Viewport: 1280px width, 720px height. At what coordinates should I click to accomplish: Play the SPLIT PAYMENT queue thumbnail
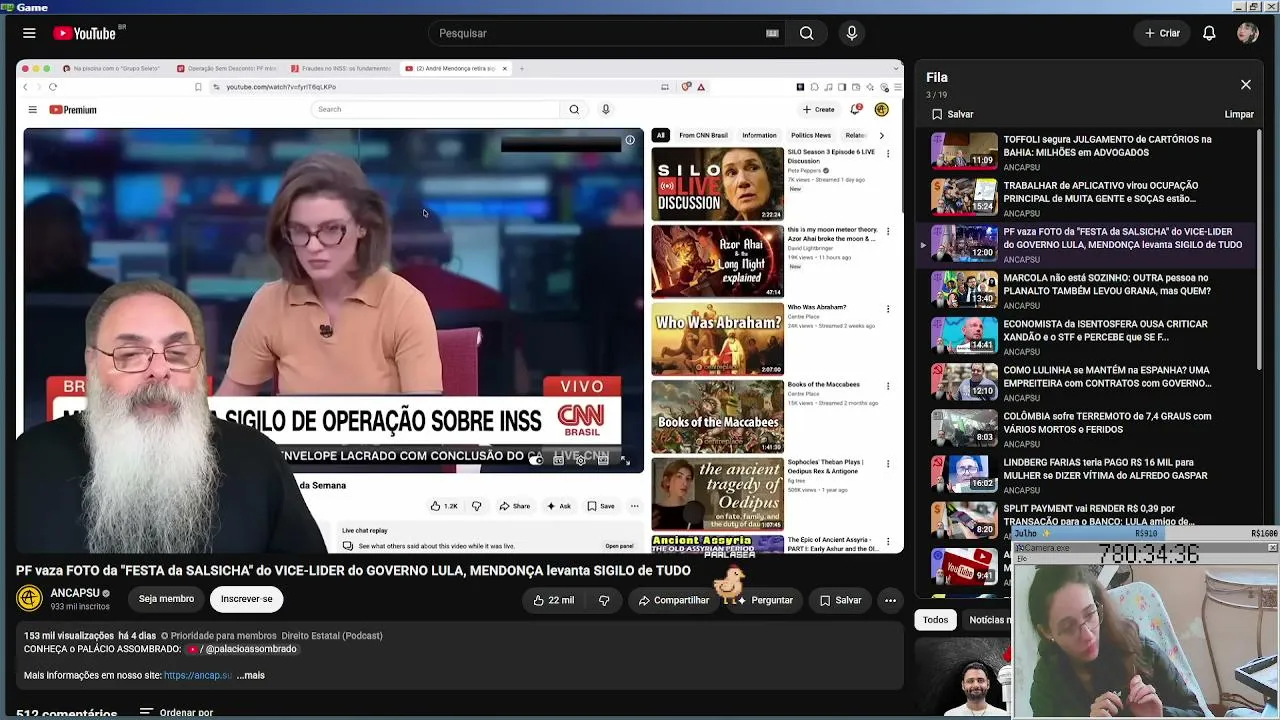coord(964,519)
